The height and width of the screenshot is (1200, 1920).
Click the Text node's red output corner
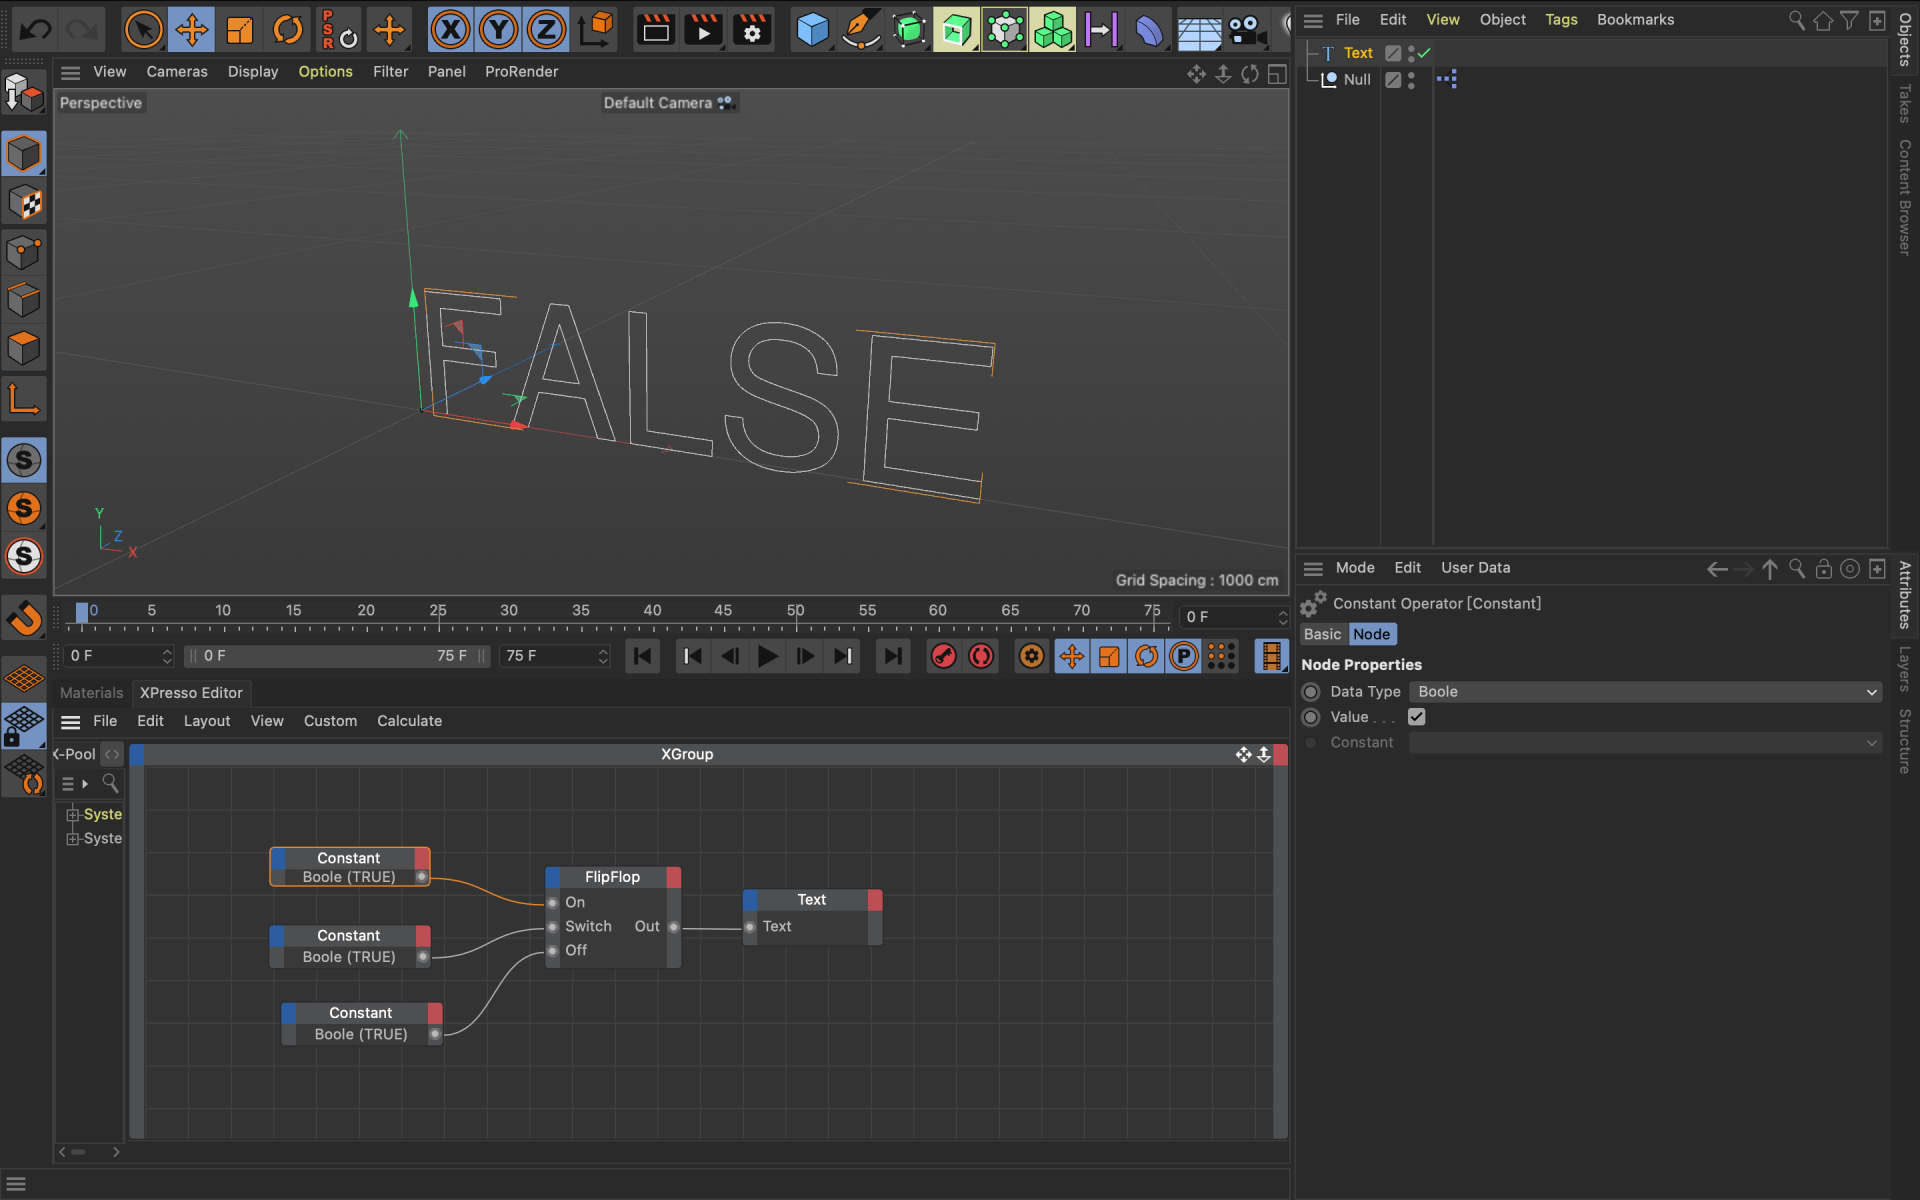point(875,899)
